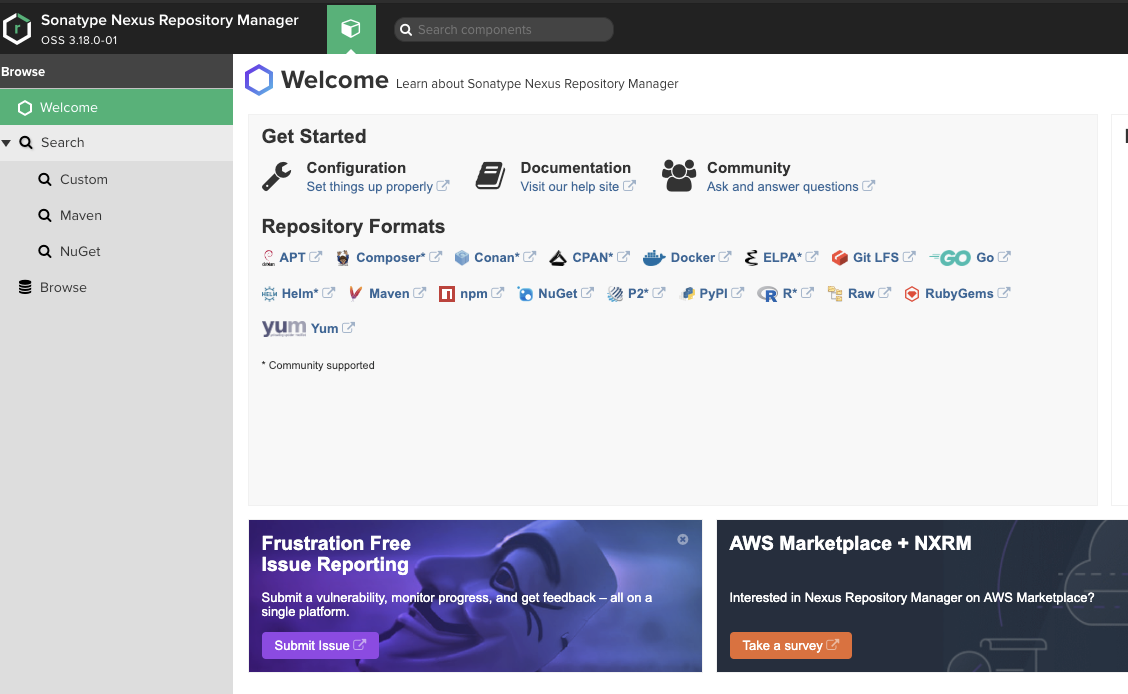Open the Raw format link
This screenshot has width=1128, height=694.
click(861, 293)
